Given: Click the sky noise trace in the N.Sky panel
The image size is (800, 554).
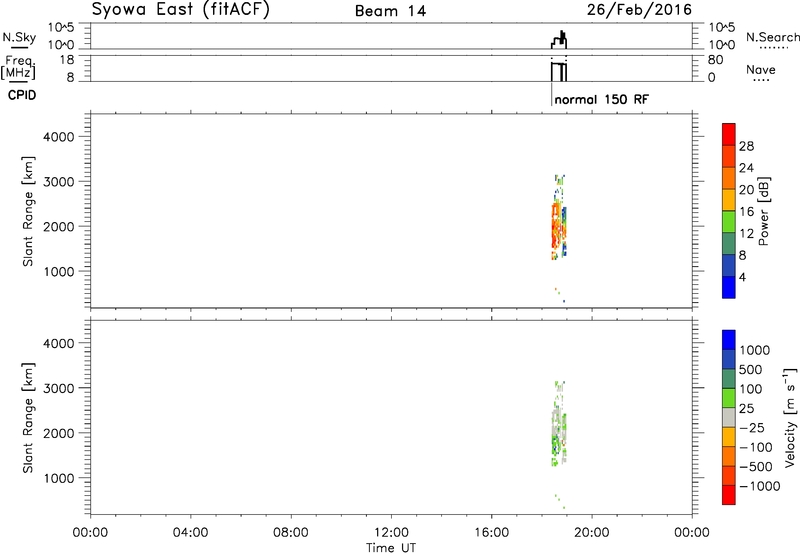Looking at the screenshot, I should (x=559, y=40).
